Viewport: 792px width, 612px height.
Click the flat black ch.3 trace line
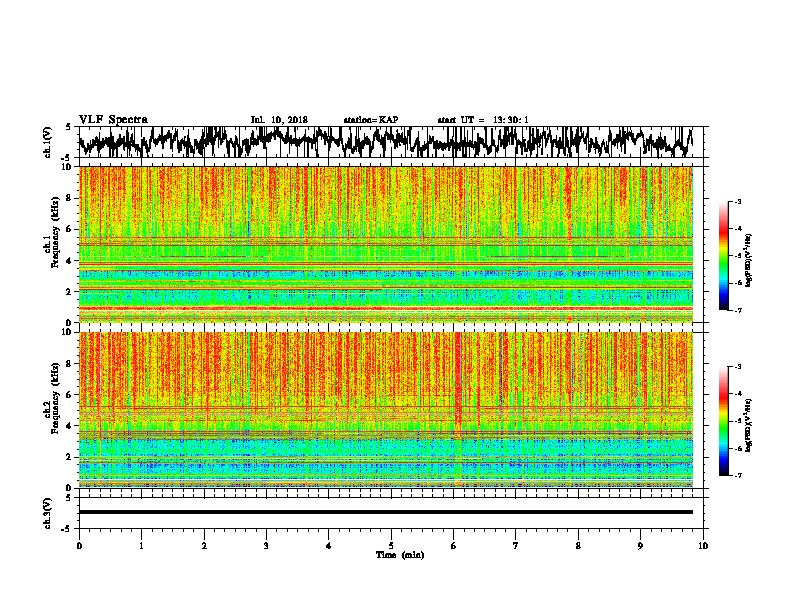click(386, 512)
